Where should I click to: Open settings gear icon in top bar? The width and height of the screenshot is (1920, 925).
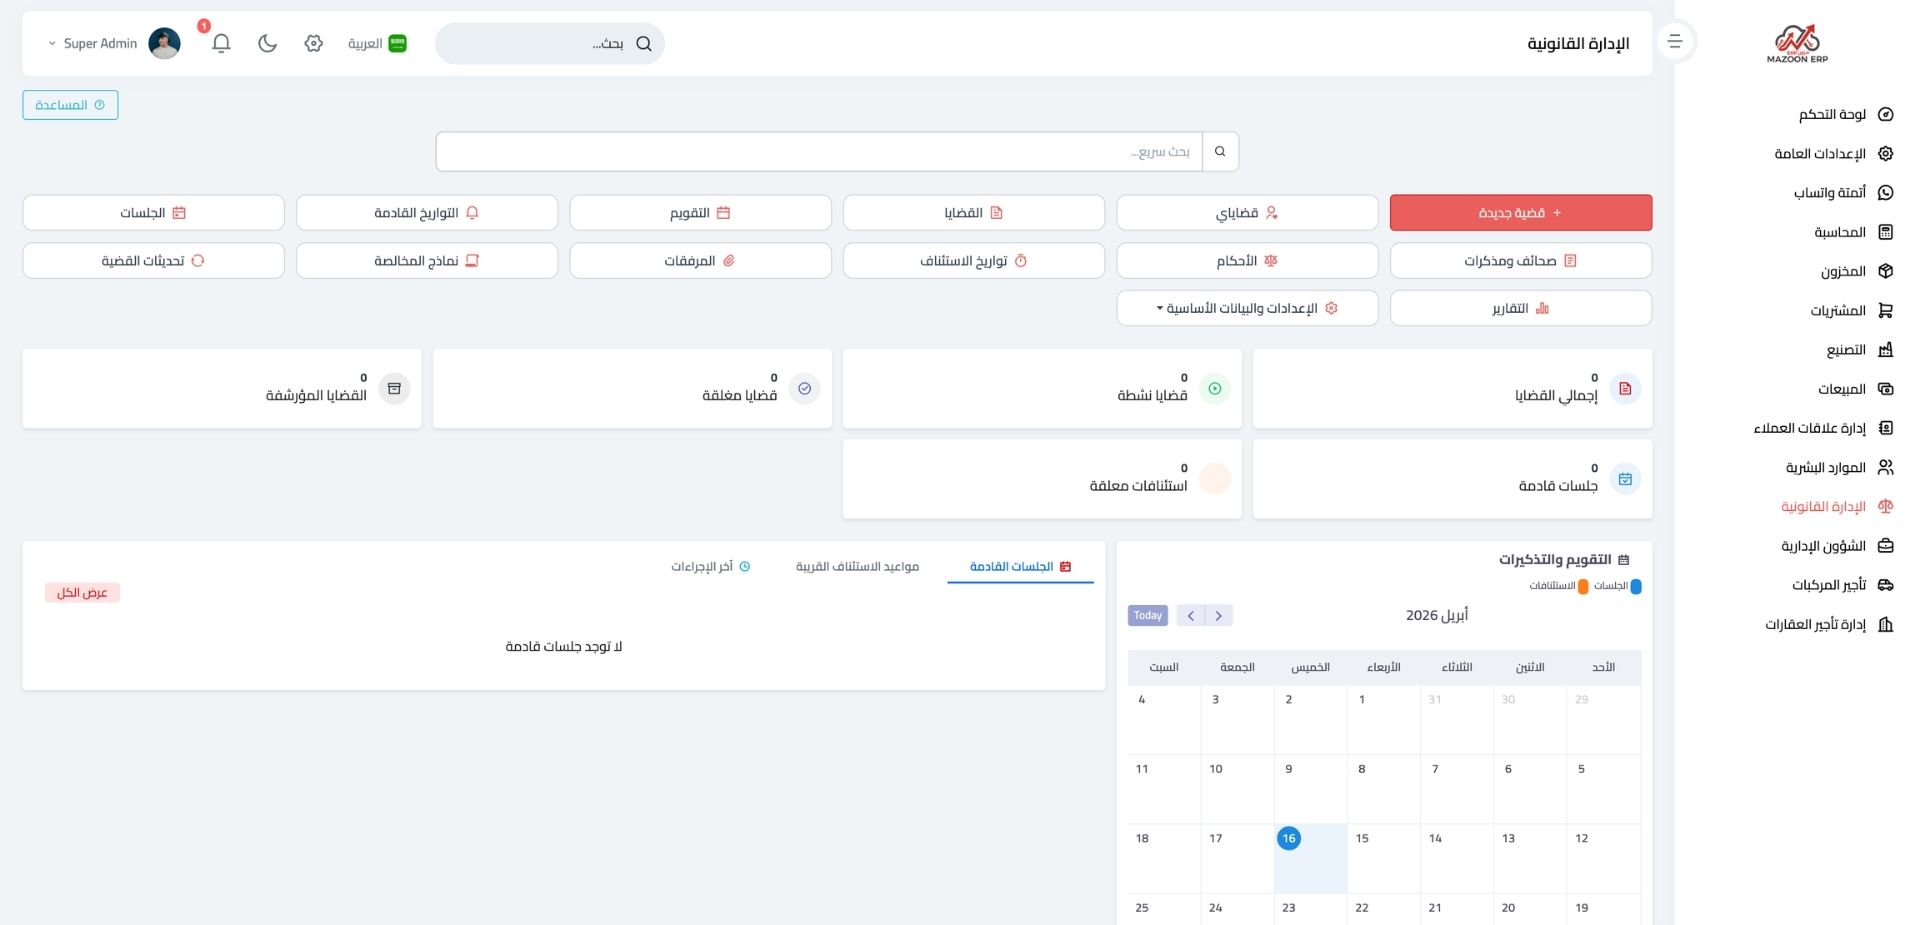(x=314, y=43)
